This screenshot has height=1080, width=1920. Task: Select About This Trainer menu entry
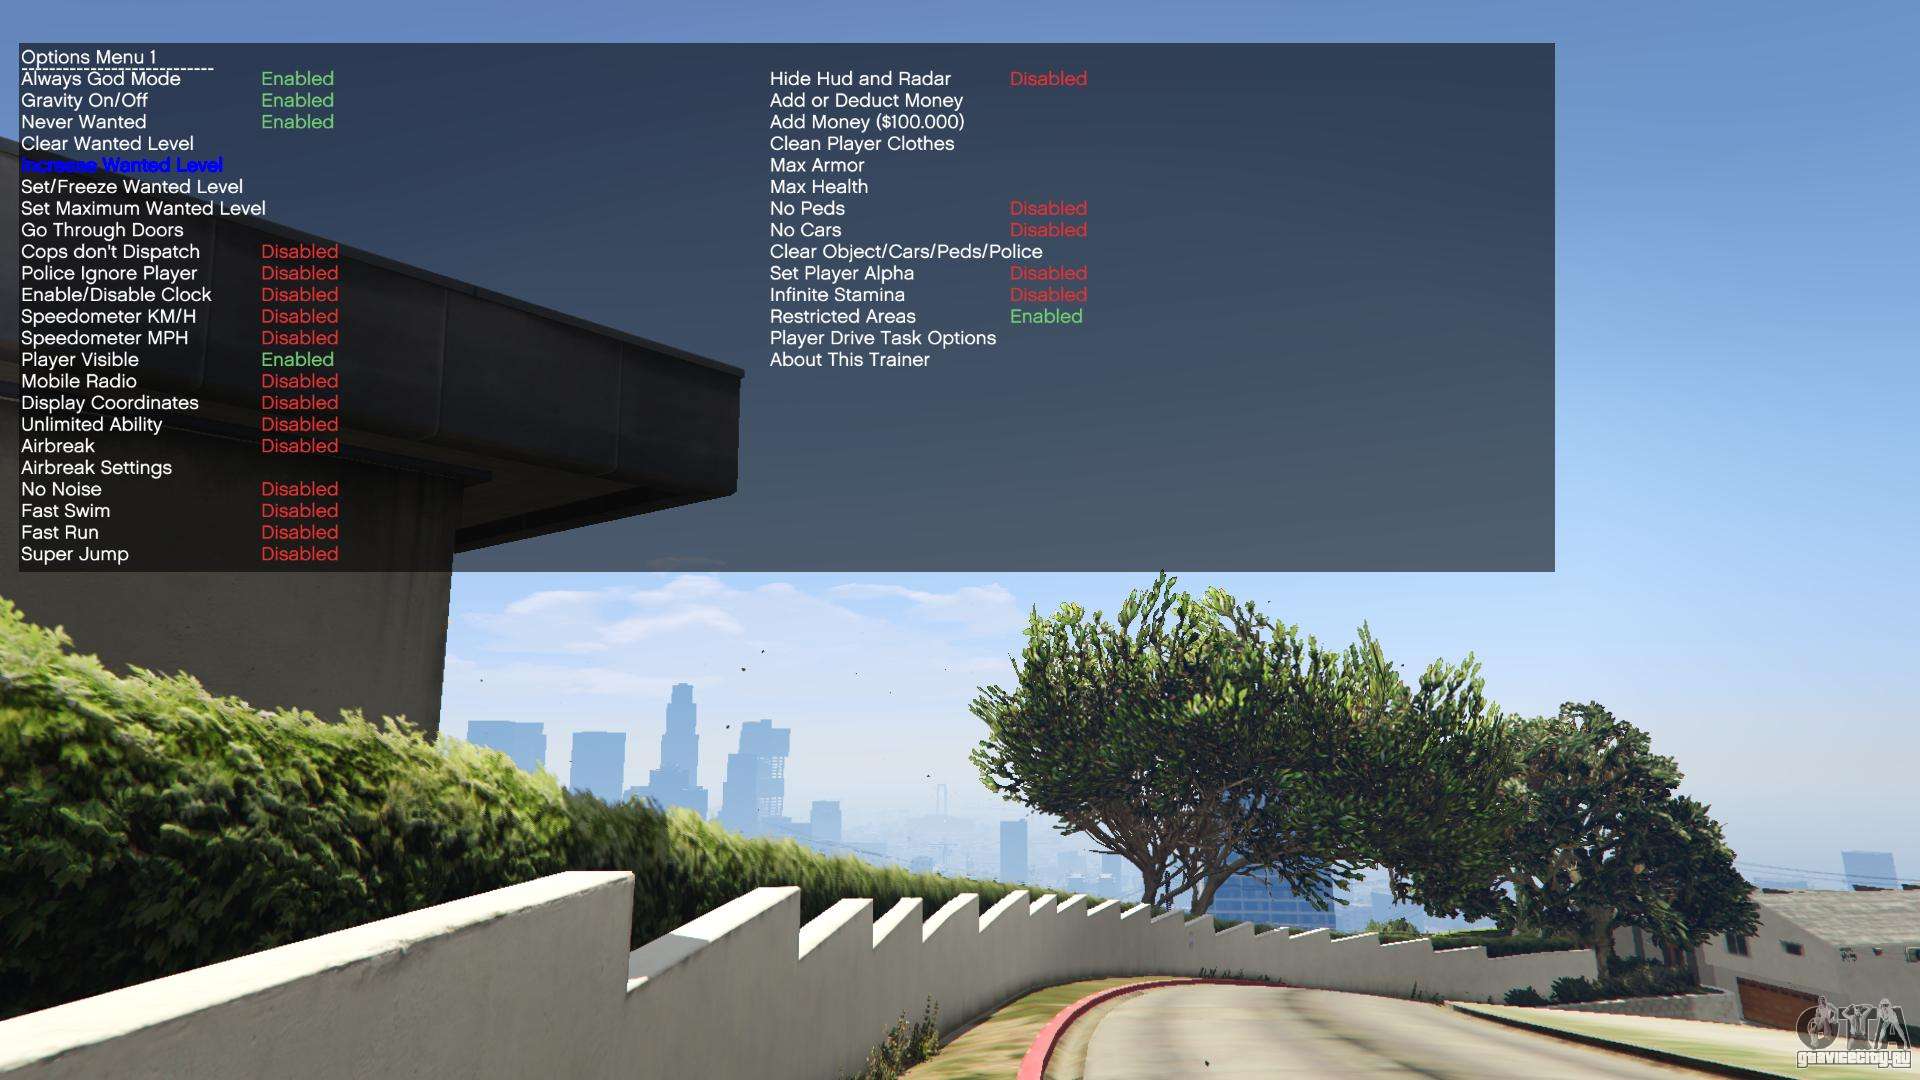(851, 360)
